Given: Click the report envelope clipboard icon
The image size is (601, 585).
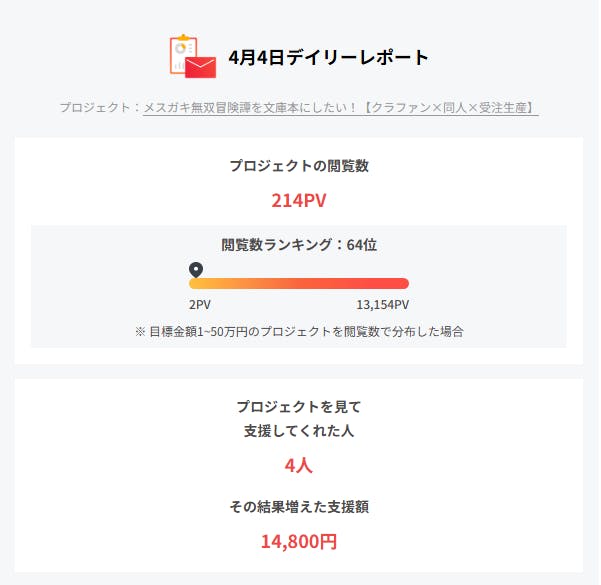Looking at the screenshot, I should click(193, 56).
